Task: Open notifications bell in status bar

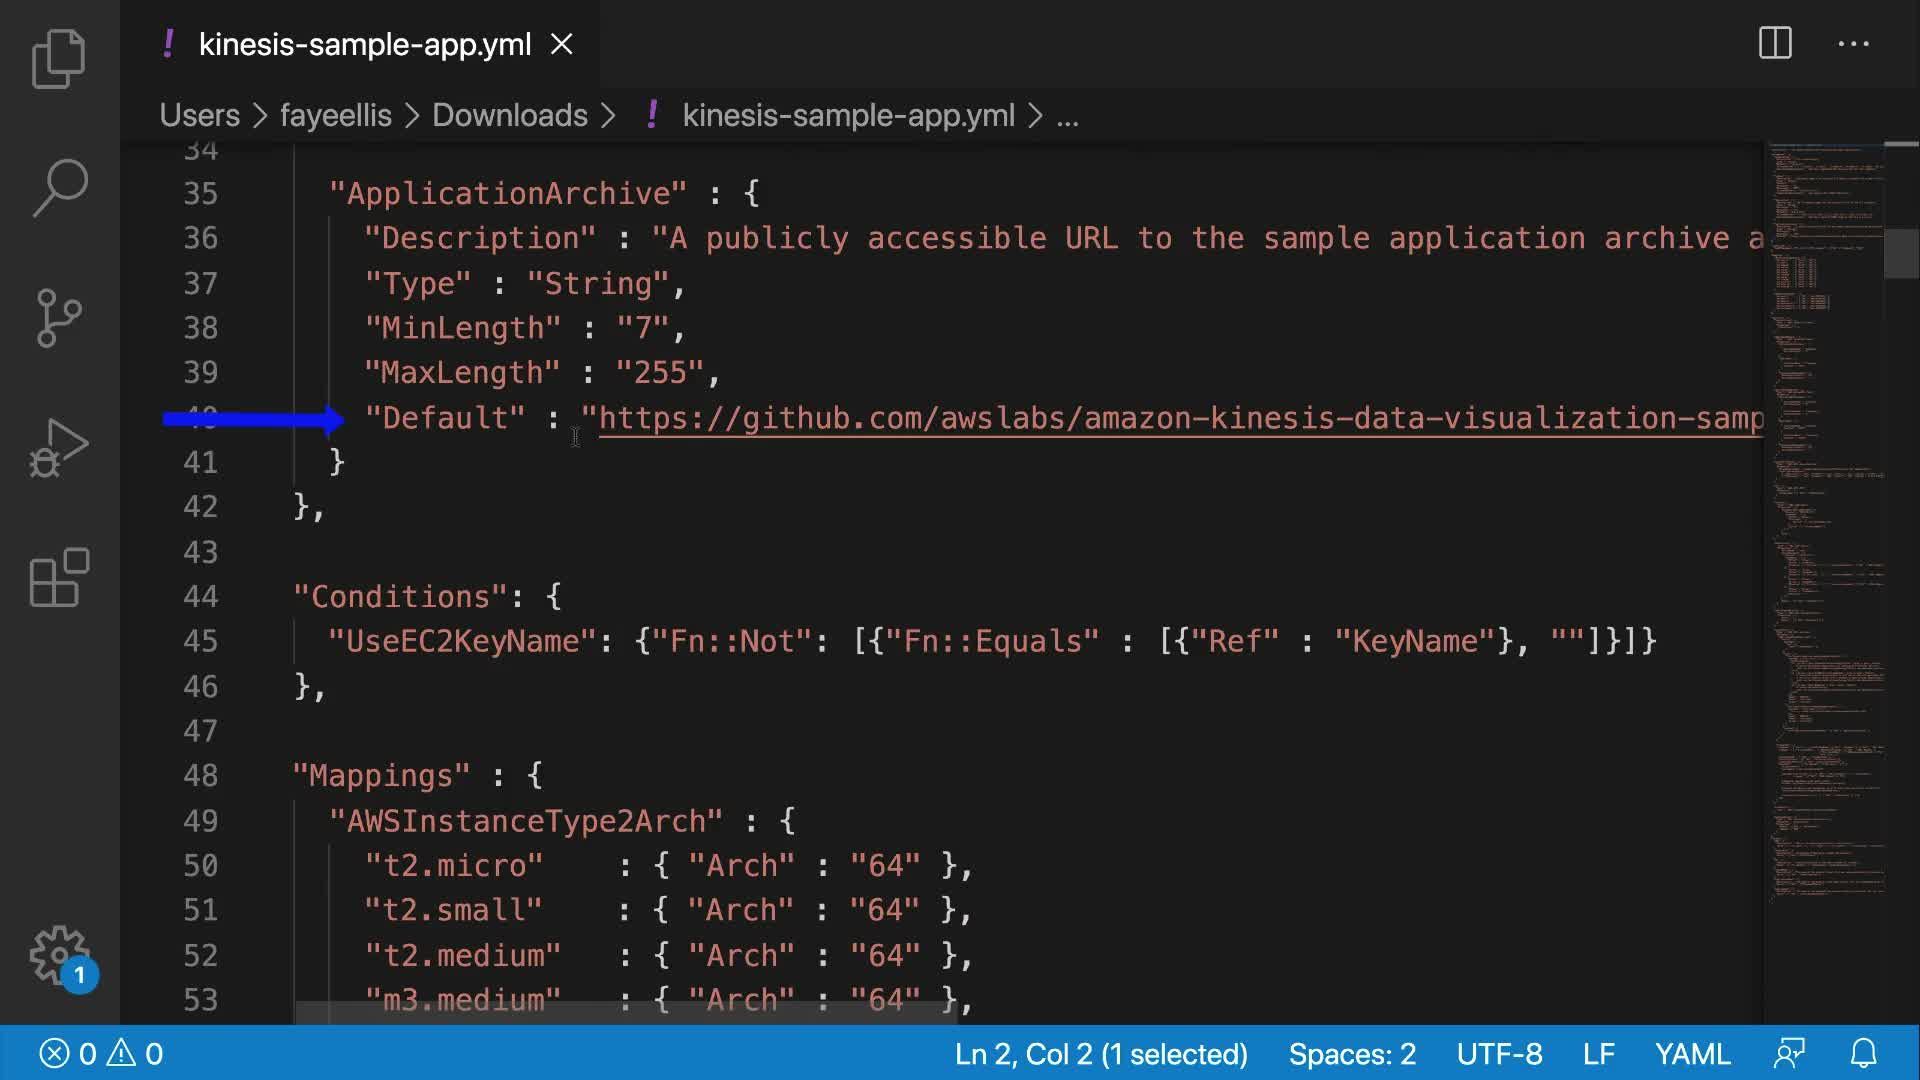Action: click(x=1863, y=1054)
